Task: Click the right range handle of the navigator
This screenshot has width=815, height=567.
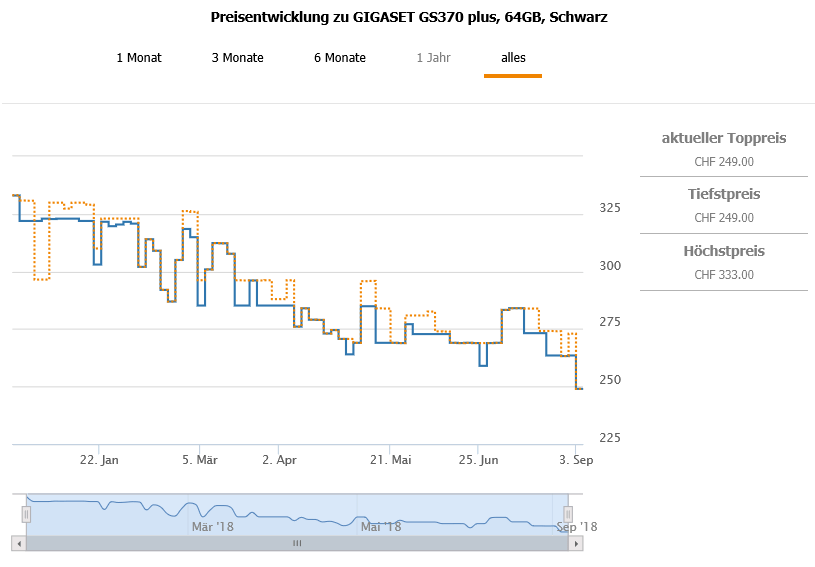Action: 567,514
